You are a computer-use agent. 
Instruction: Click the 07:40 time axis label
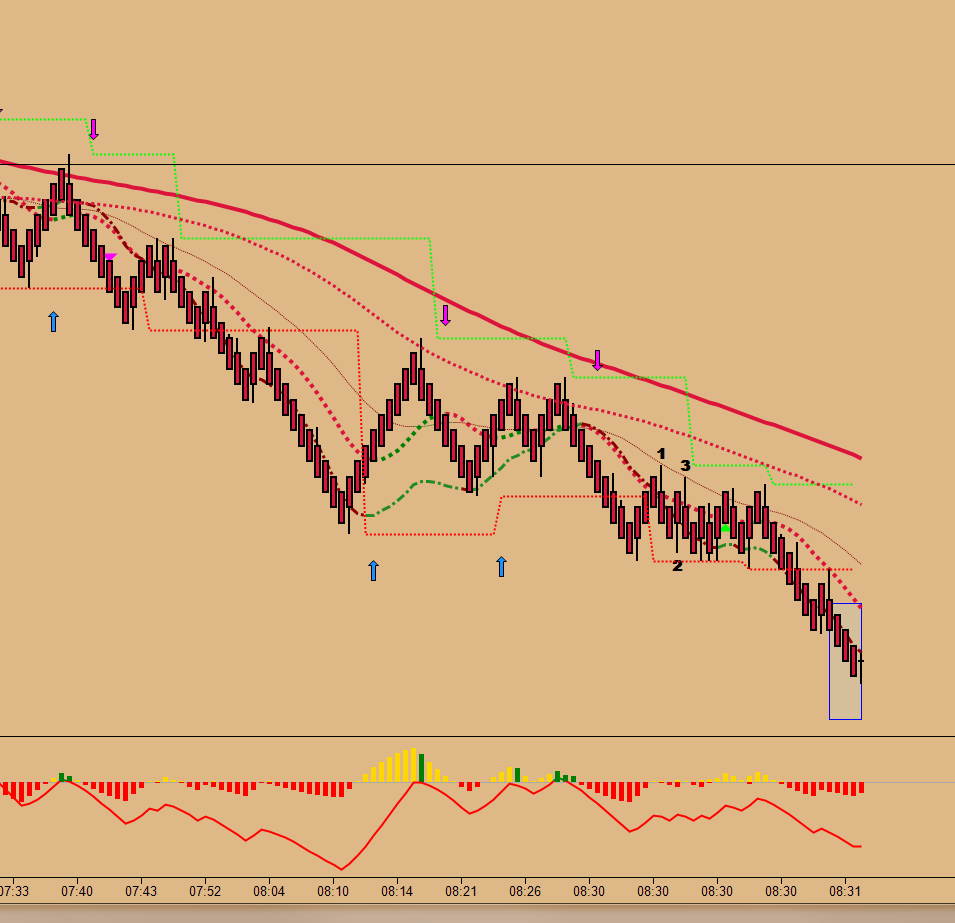(x=77, y=891)
